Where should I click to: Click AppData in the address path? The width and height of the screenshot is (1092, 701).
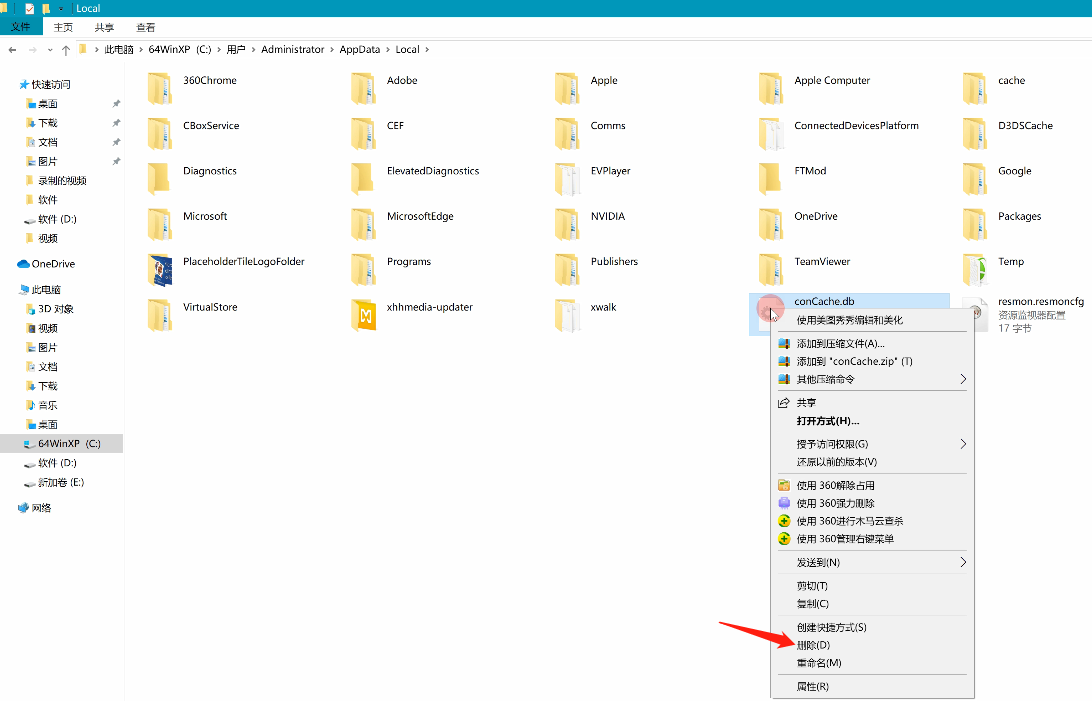click(x=359, y=49)
